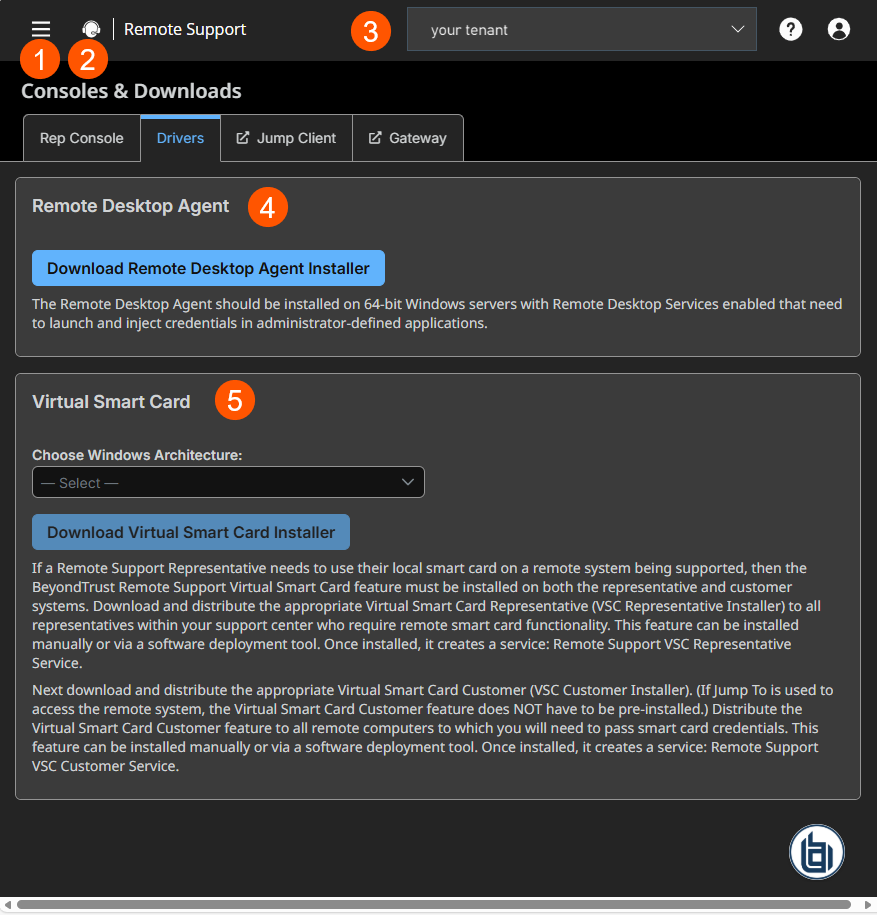This screenshot has height=915, width=877.
Task: Click the Virtual Smart Card section title
Action: 111,402
